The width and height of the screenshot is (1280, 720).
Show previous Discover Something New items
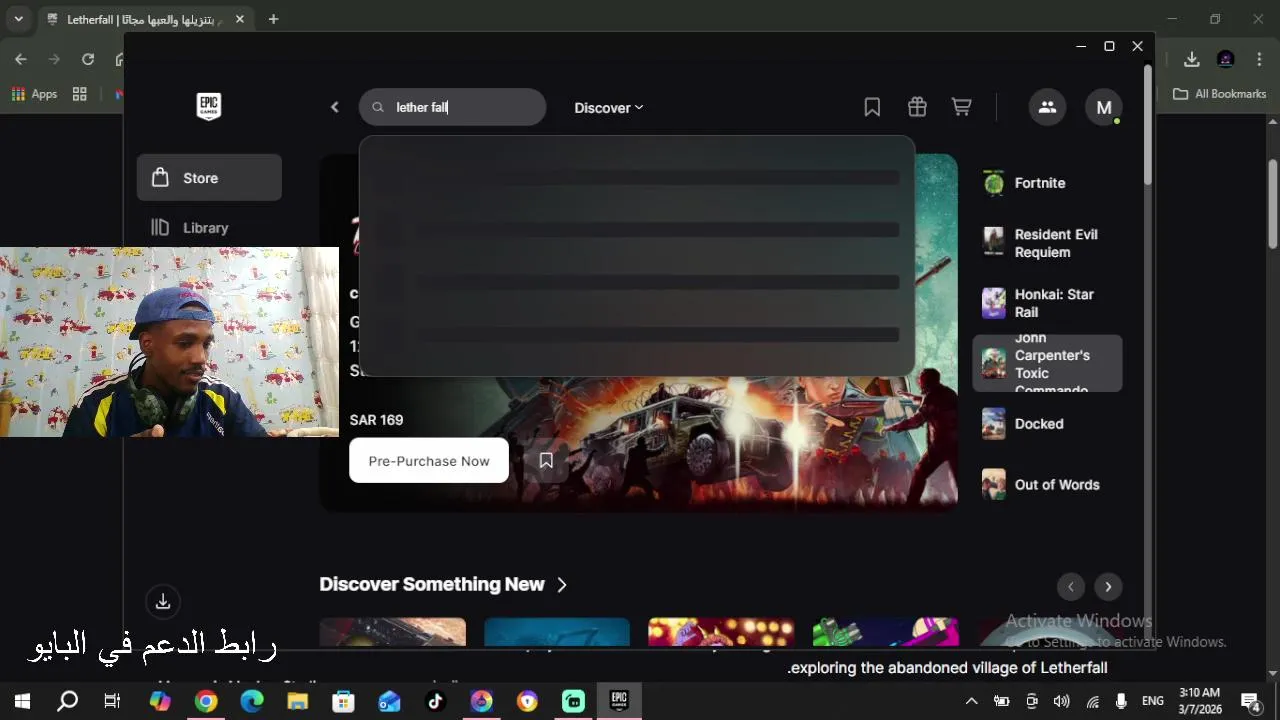(1071, 587)
